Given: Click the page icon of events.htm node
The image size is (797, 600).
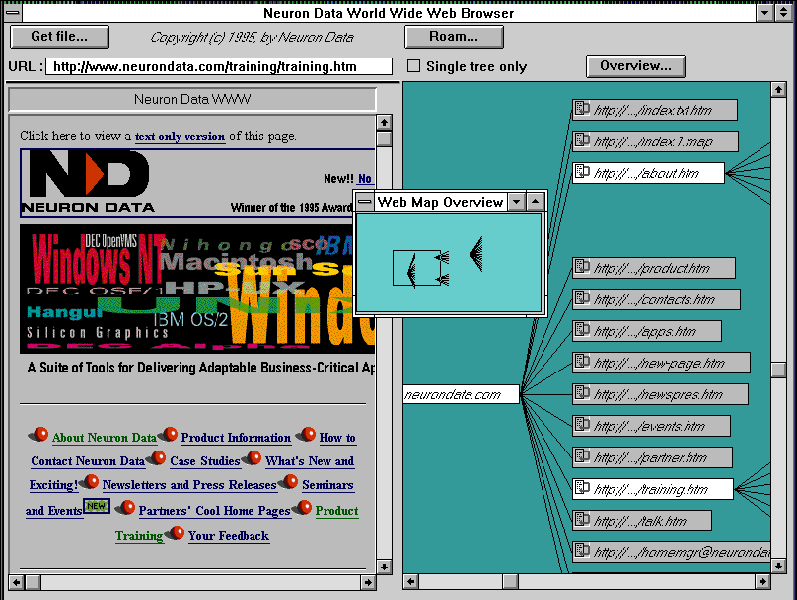Looking at the screenshot, I should pyautogui.click(x=582, y=425).
